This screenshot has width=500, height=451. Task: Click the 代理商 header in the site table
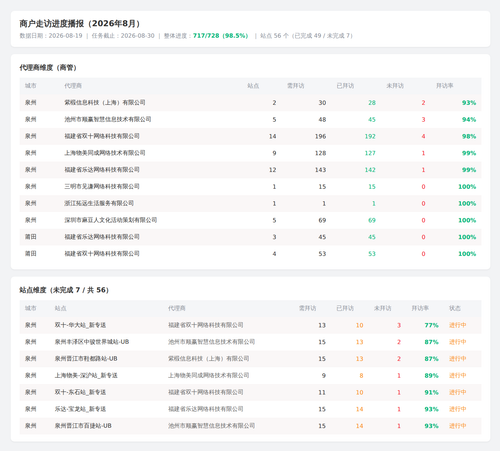[177, 308]
